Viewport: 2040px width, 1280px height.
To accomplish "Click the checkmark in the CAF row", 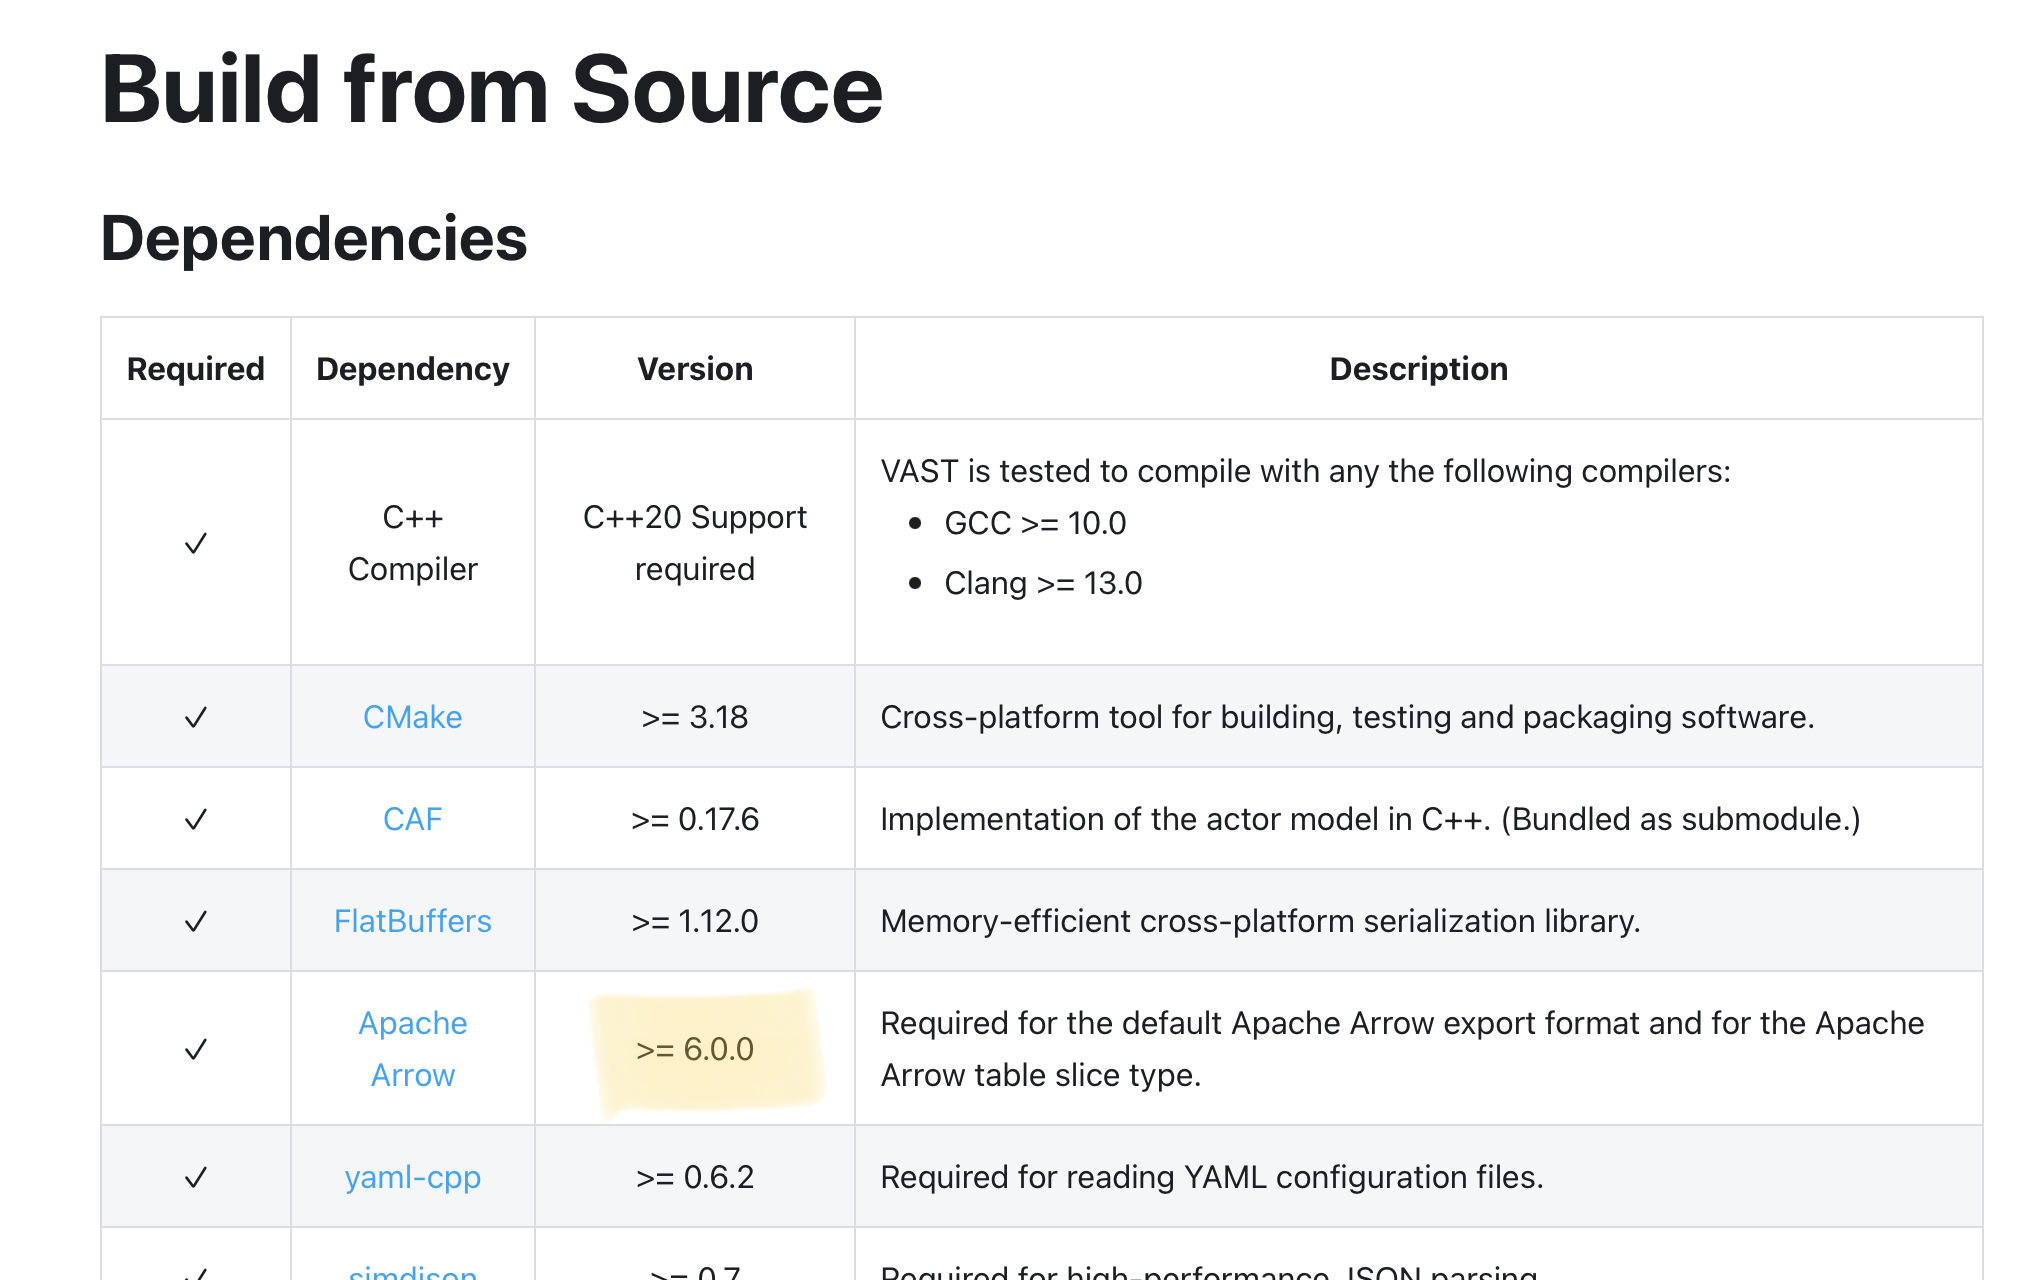I will pyautogui.click(x=196, y=819).
